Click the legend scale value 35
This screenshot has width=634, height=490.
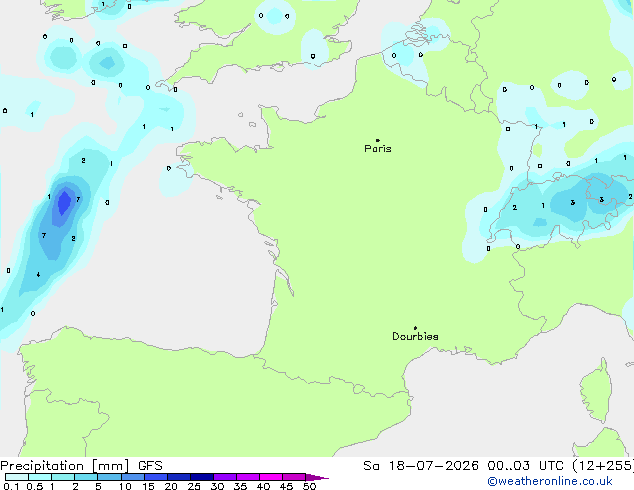240,486
